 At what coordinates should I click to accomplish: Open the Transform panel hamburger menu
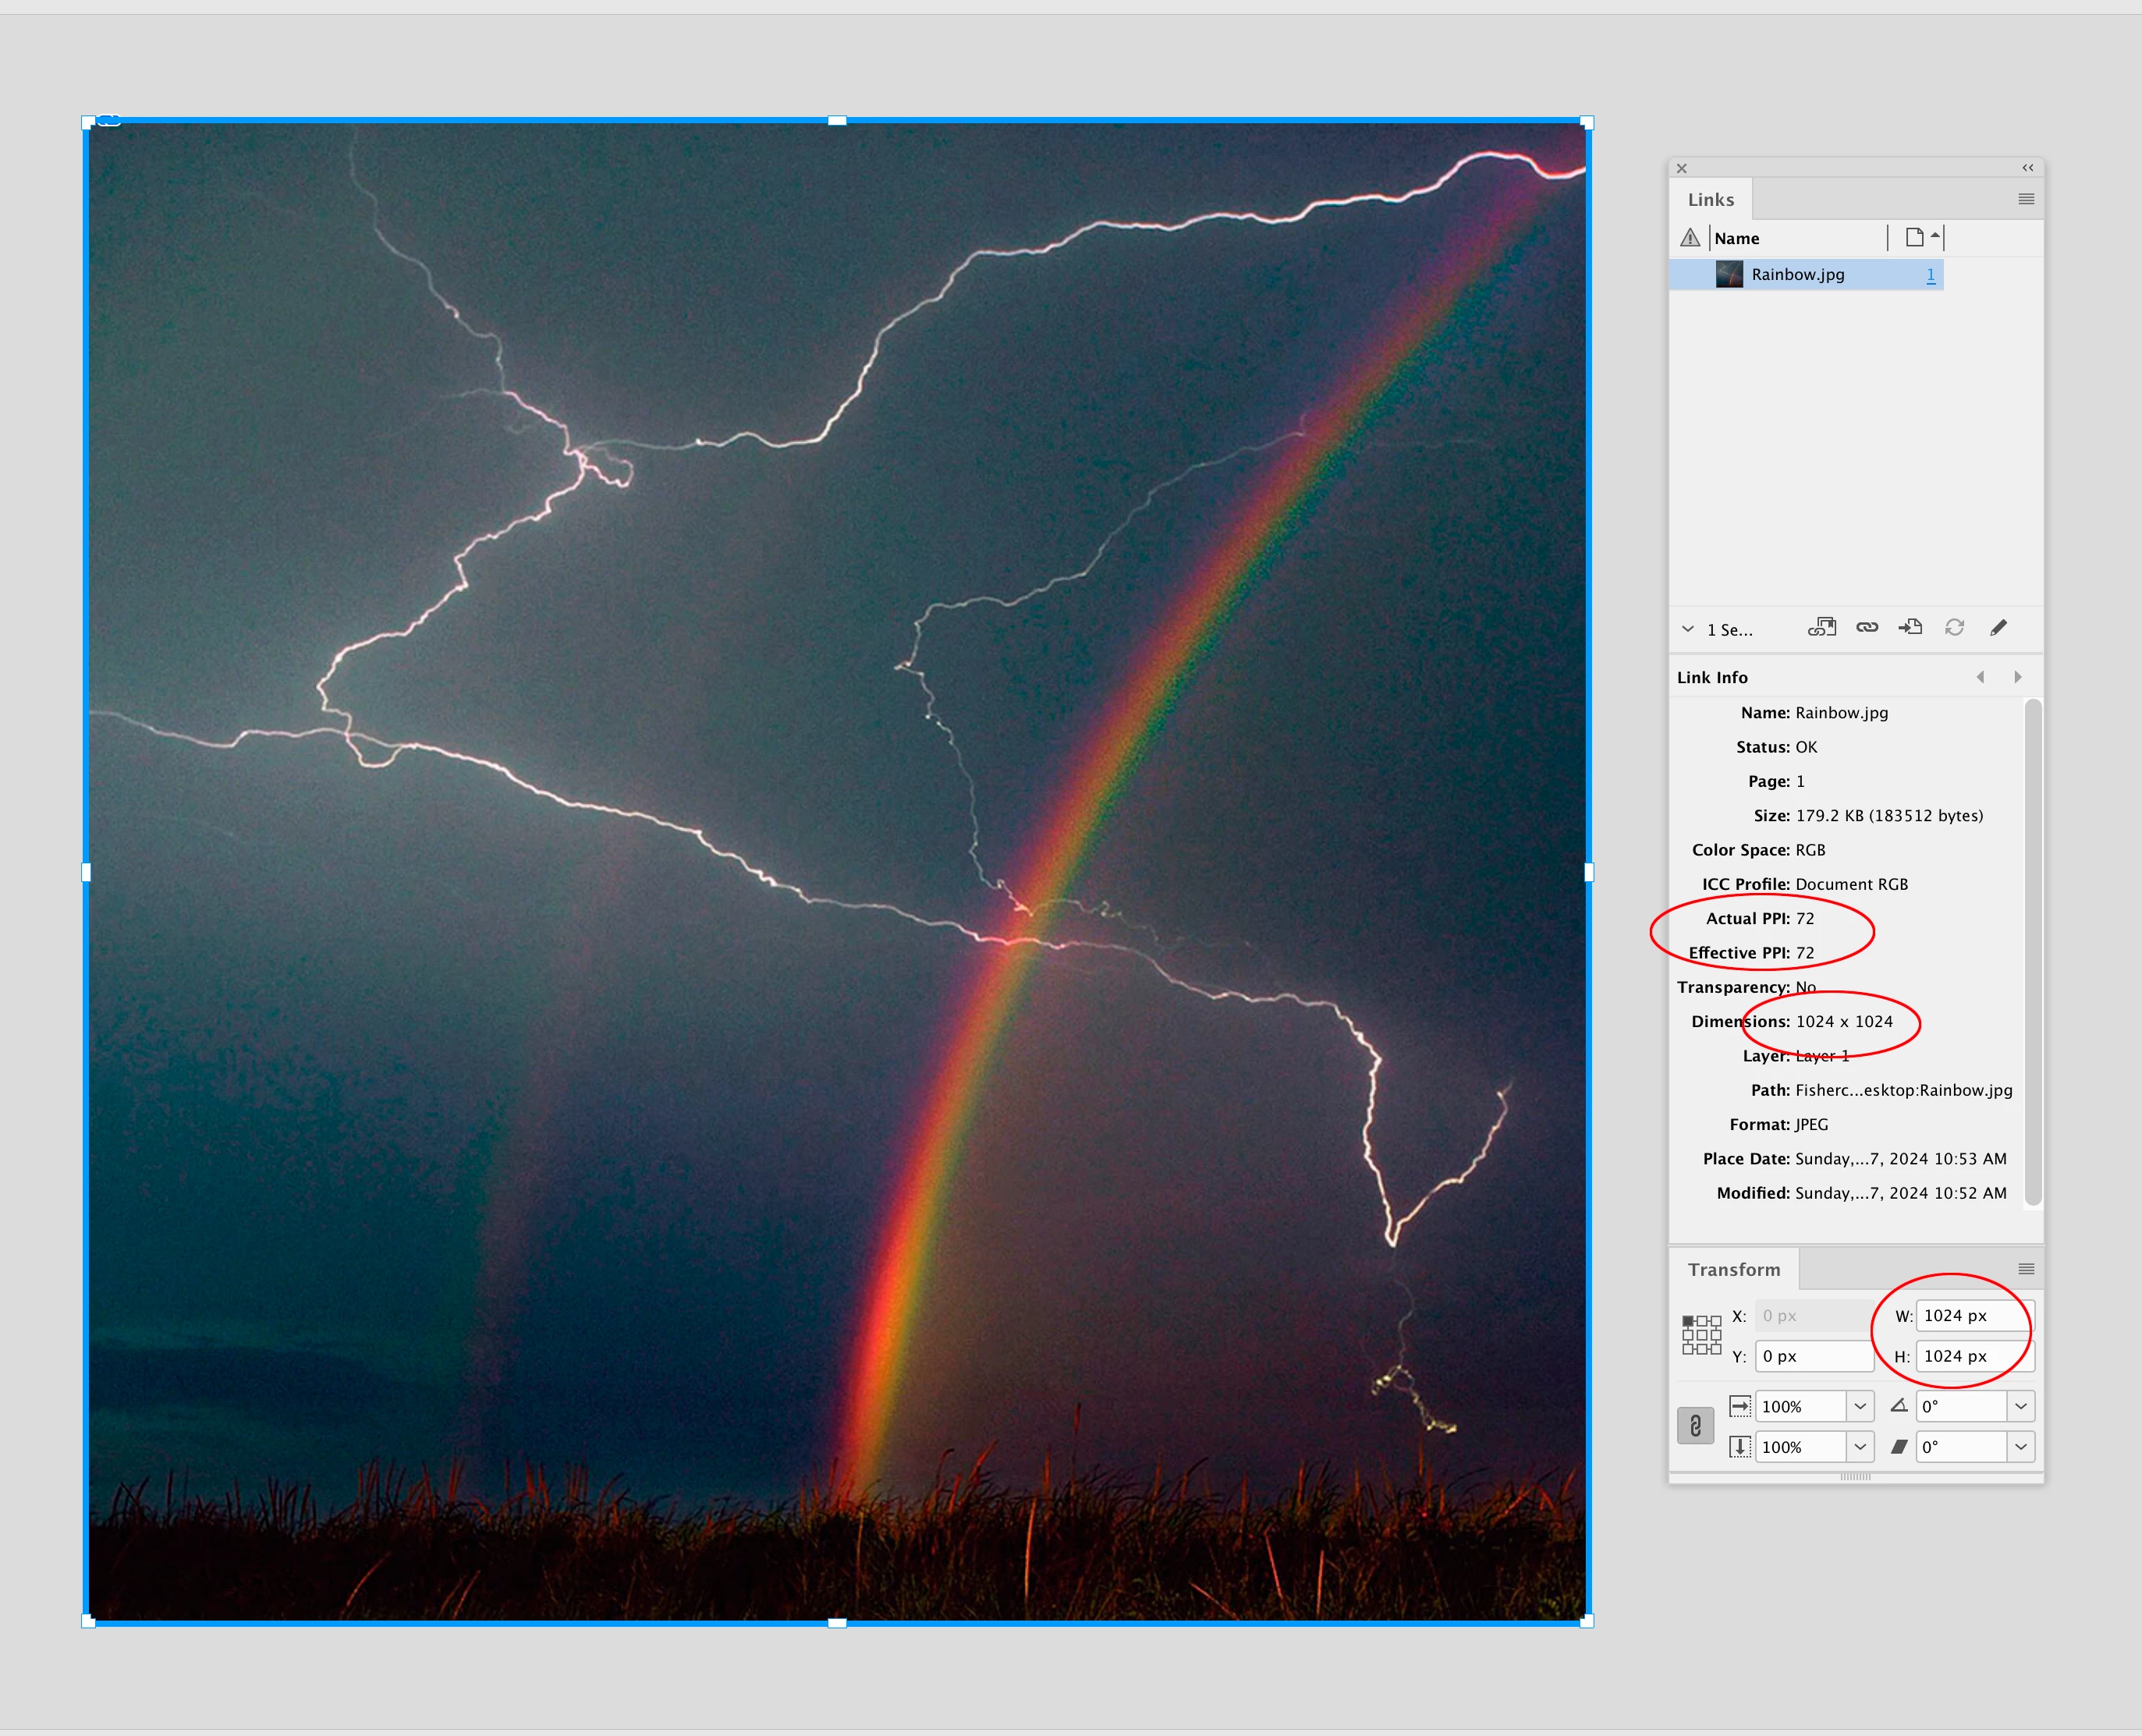[x=2026, y=1269]
